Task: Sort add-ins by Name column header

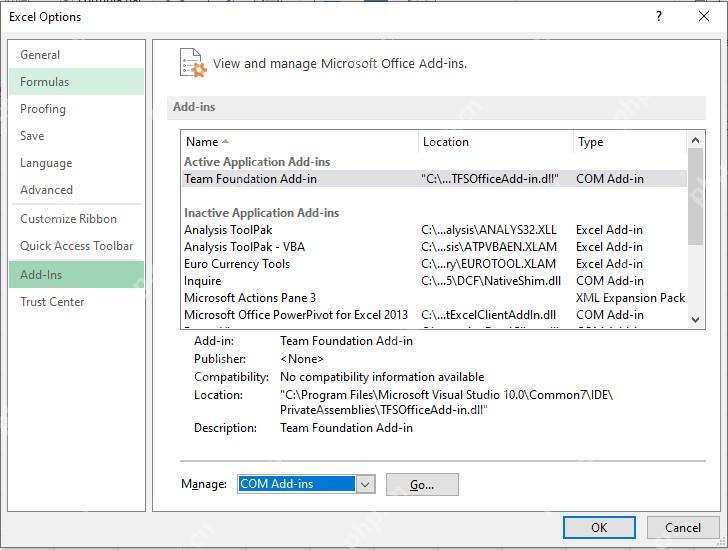Action: tap(299, 142)
